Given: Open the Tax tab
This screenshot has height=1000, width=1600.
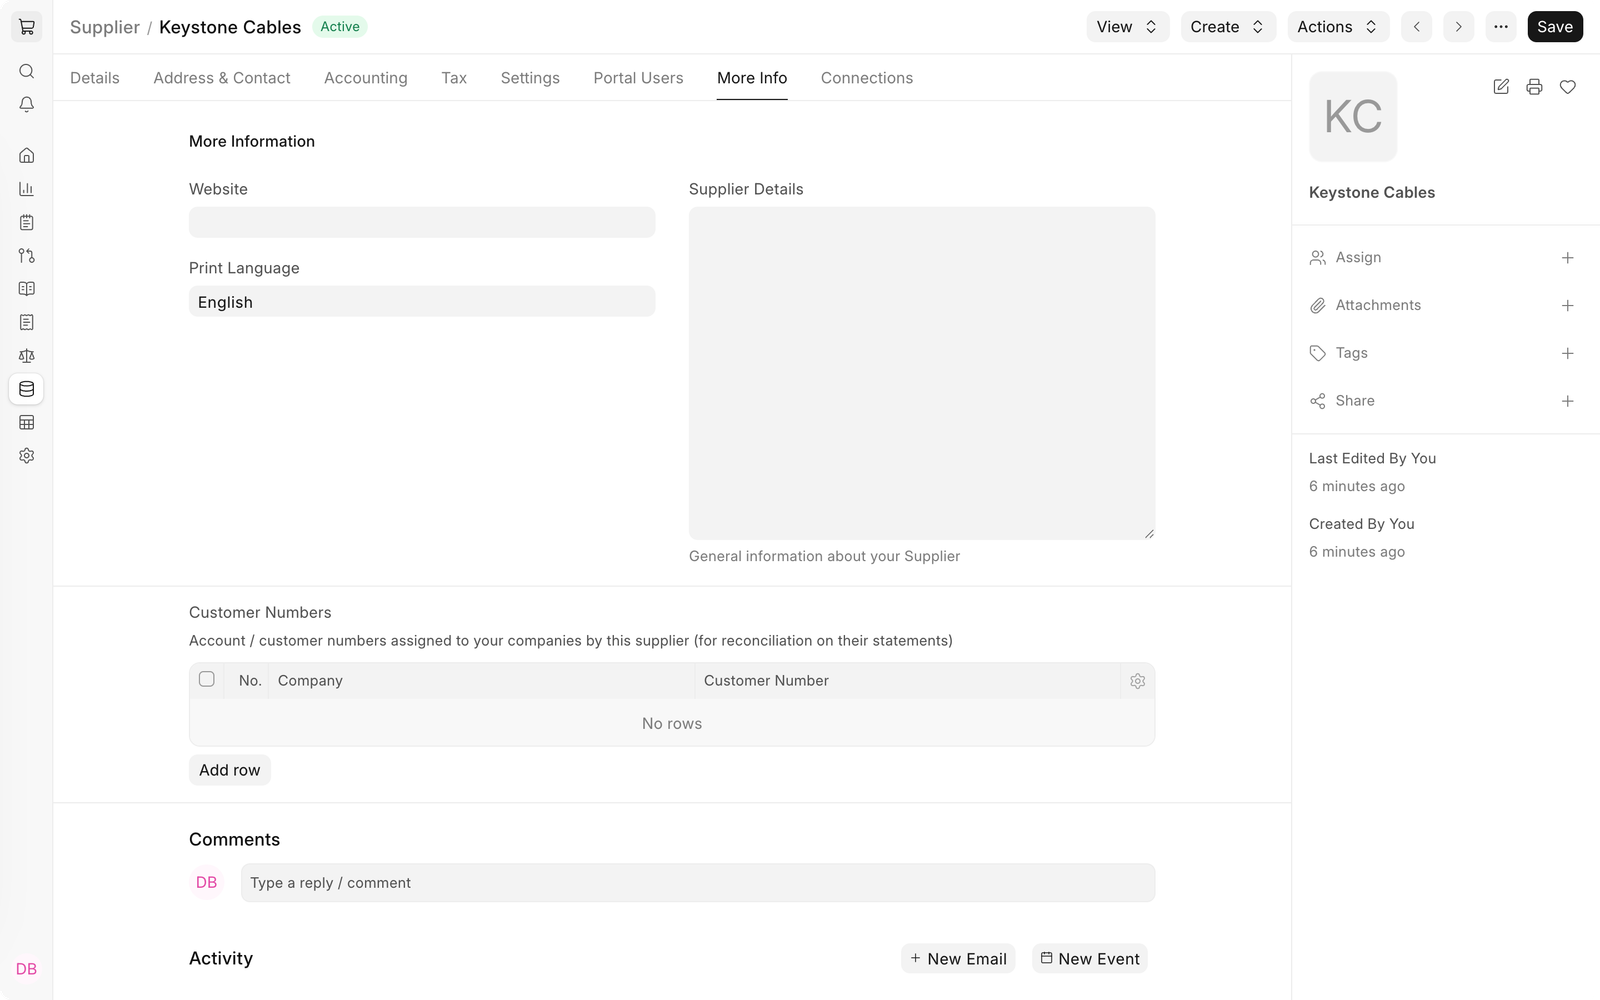Looking at the screenshot, I should [454, 78].
